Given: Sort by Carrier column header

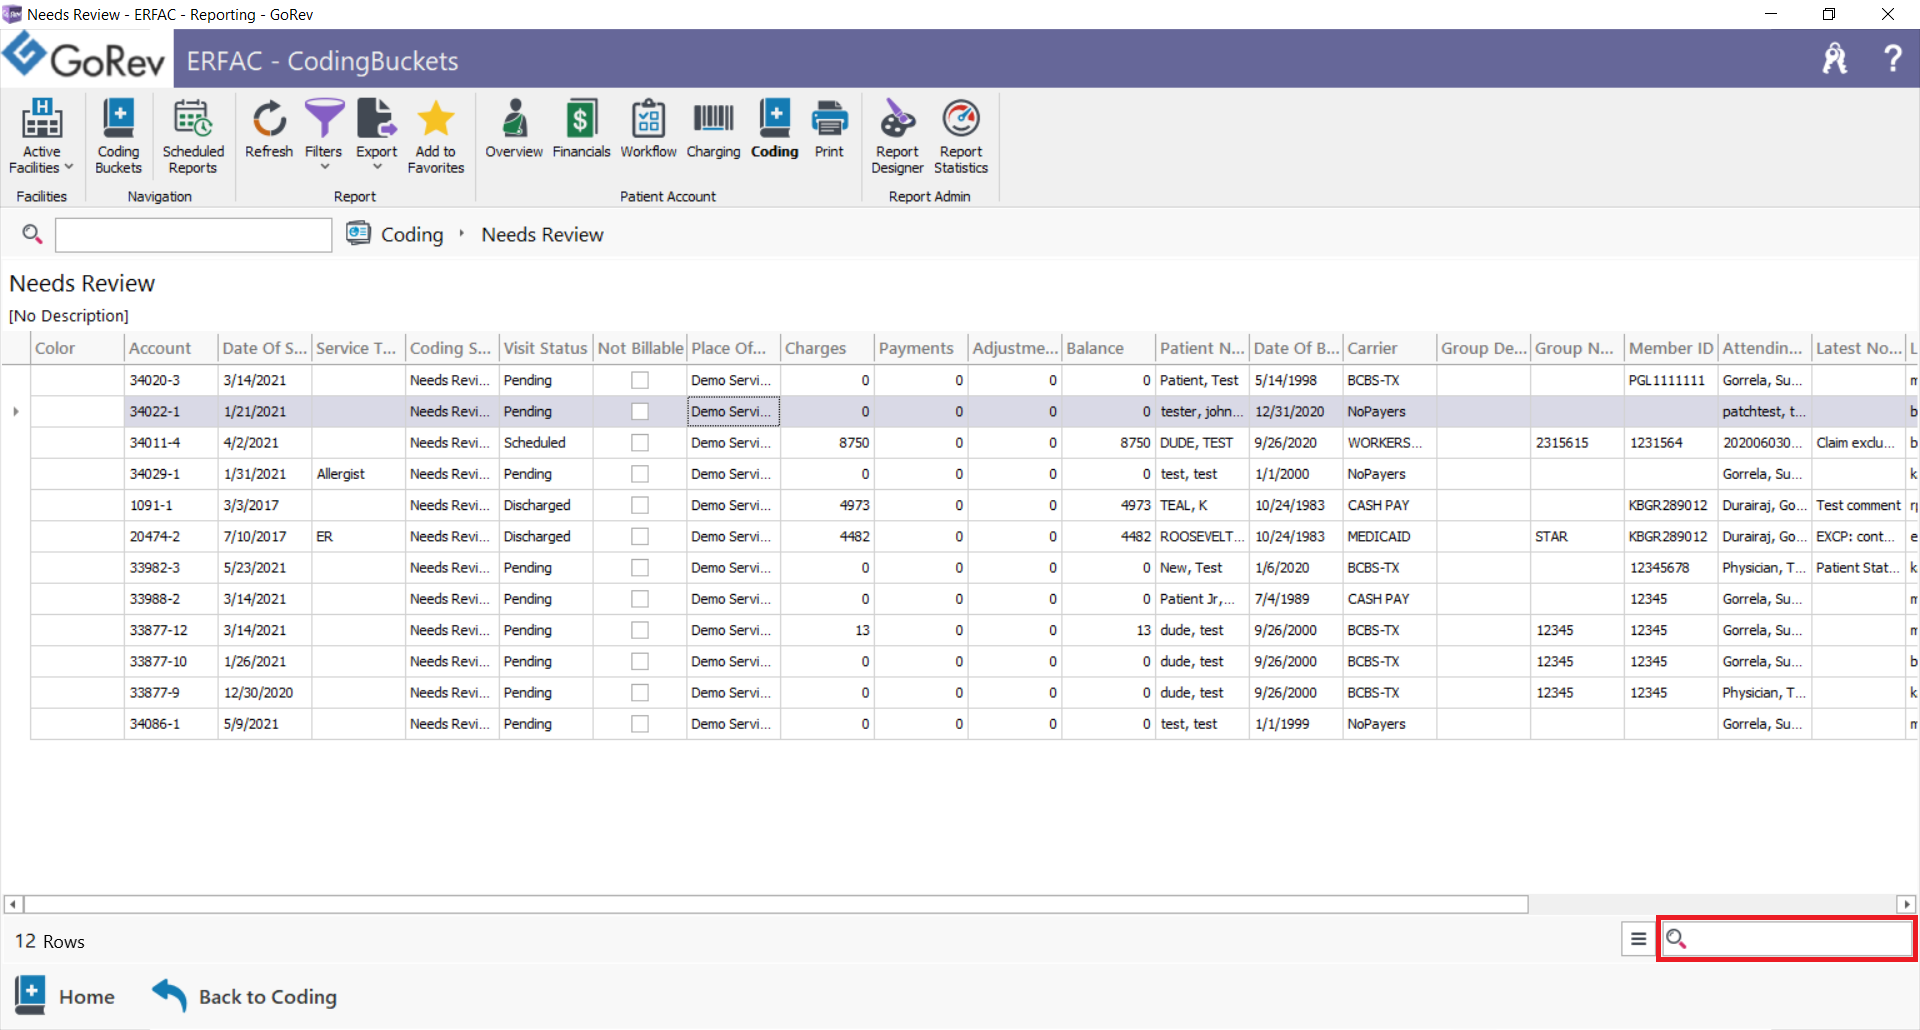Looking at the screenshot, I should tap(1389, 348).
